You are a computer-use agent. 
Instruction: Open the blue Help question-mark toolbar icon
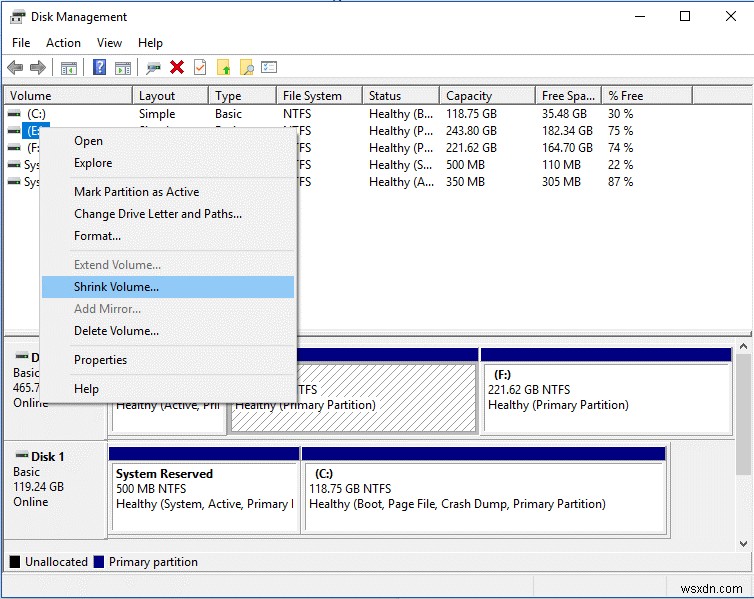tap(99, 67)
